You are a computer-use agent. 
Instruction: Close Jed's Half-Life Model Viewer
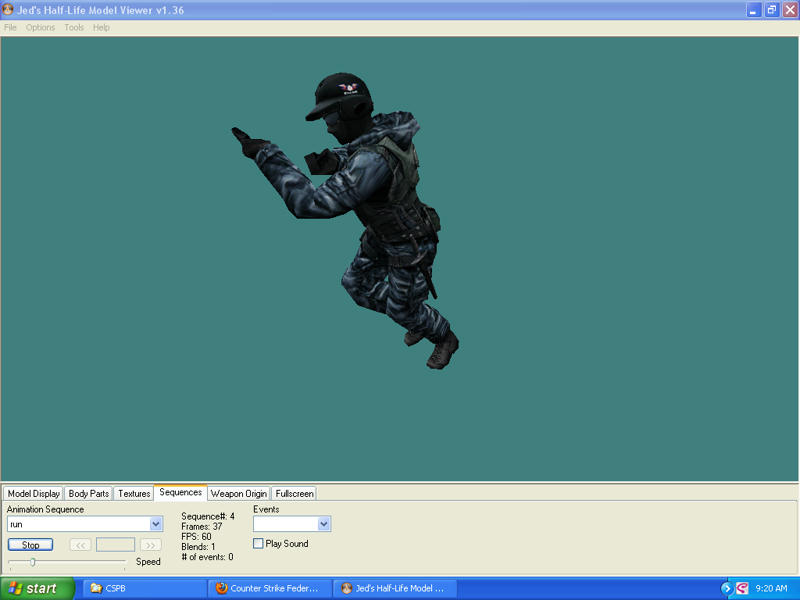(790, 10)
